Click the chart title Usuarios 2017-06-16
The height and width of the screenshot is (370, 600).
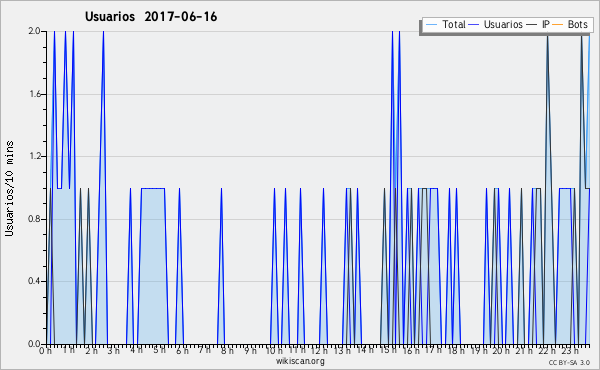151,17
